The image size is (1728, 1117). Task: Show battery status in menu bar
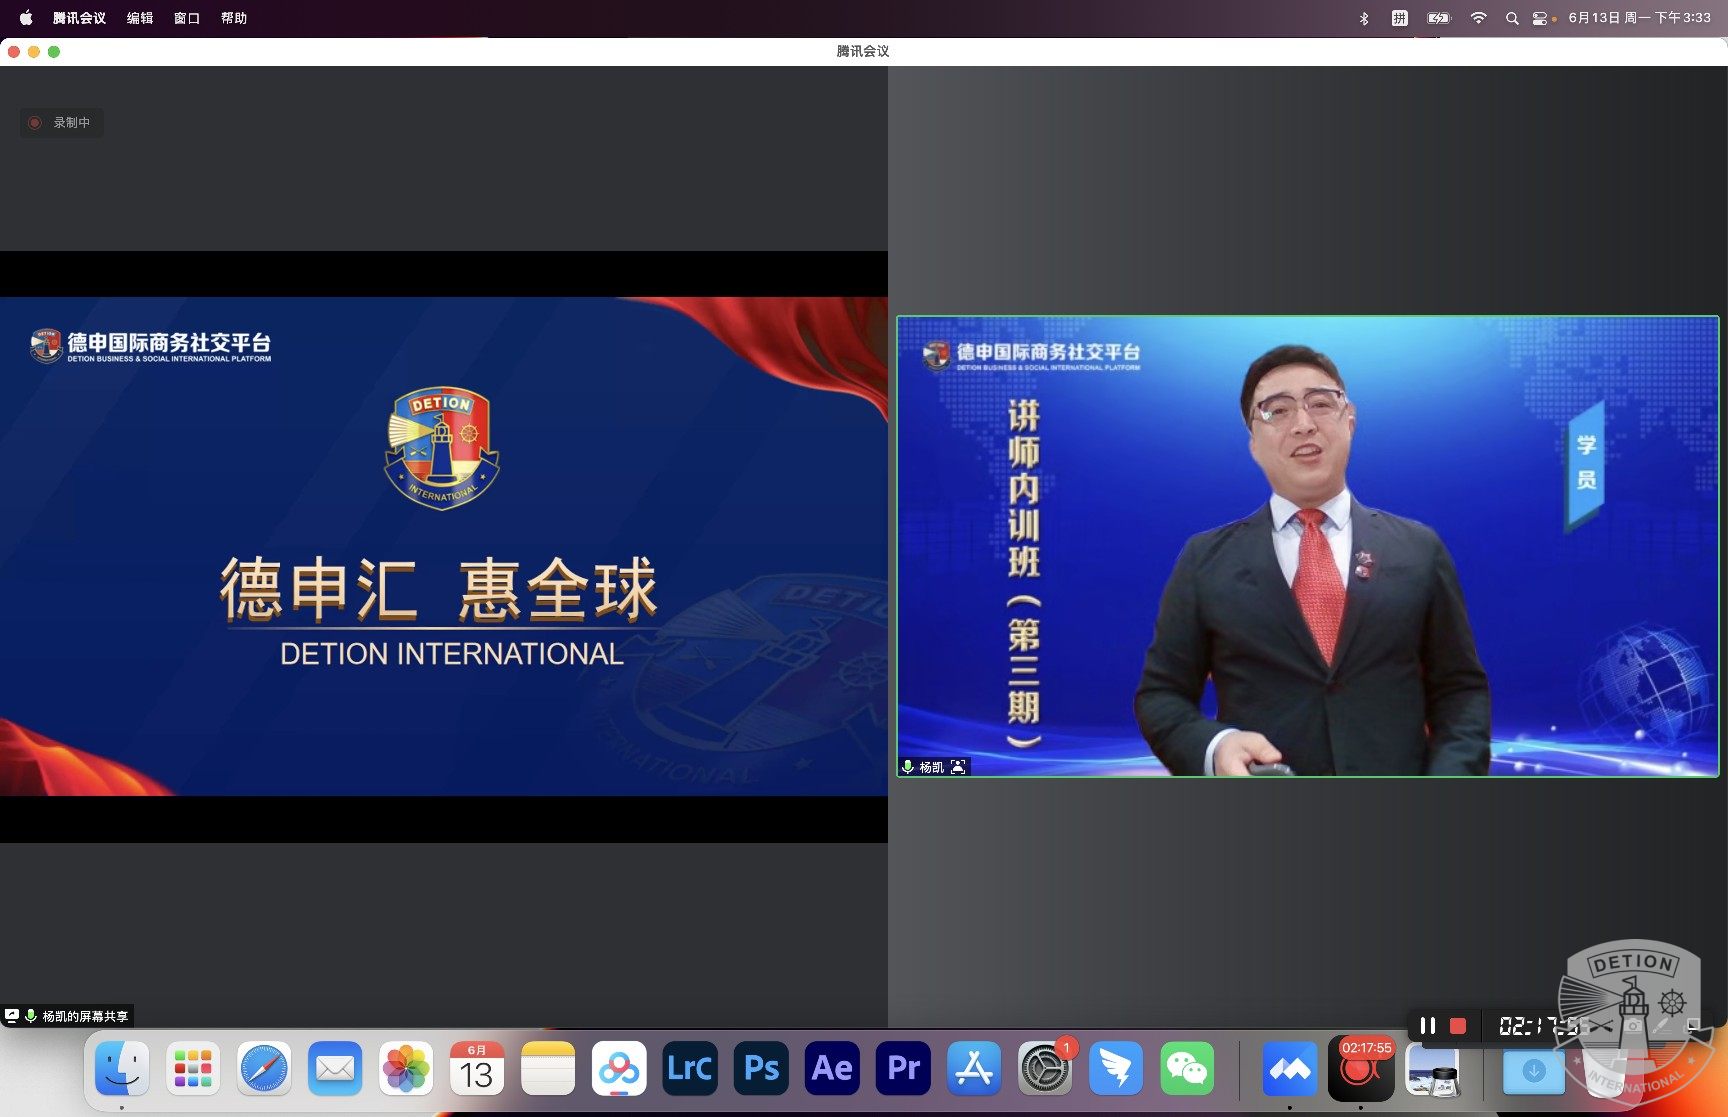1439,18
